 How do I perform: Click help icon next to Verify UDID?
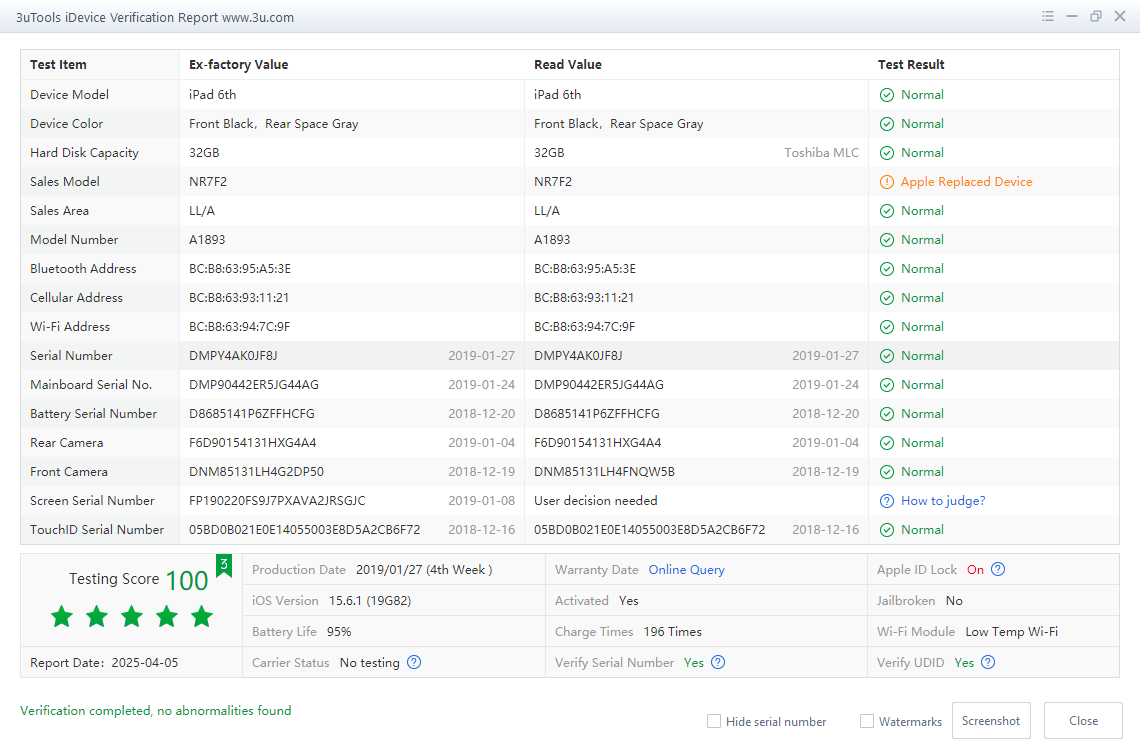click(988, 663)
